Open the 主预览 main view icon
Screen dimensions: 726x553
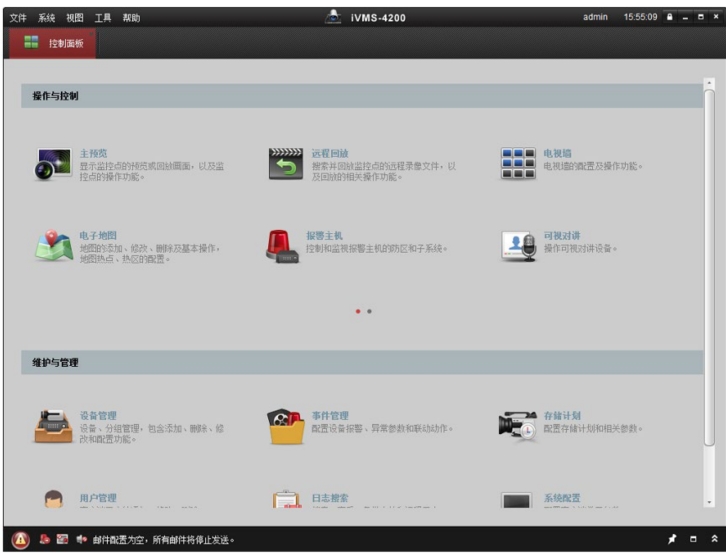pyautogui.click(x=54, y=164)
